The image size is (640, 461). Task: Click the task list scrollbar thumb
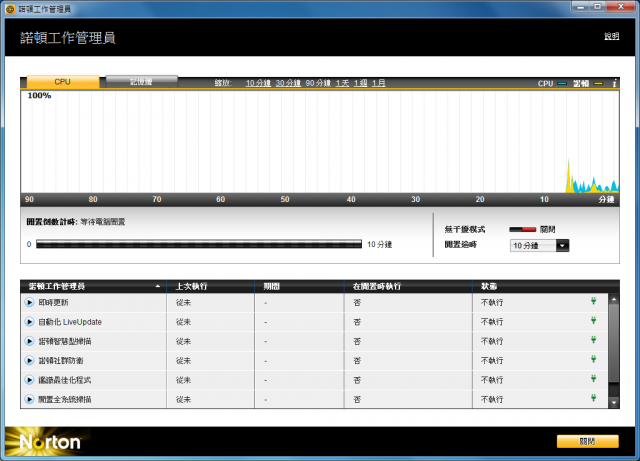[x=614, y=343]
